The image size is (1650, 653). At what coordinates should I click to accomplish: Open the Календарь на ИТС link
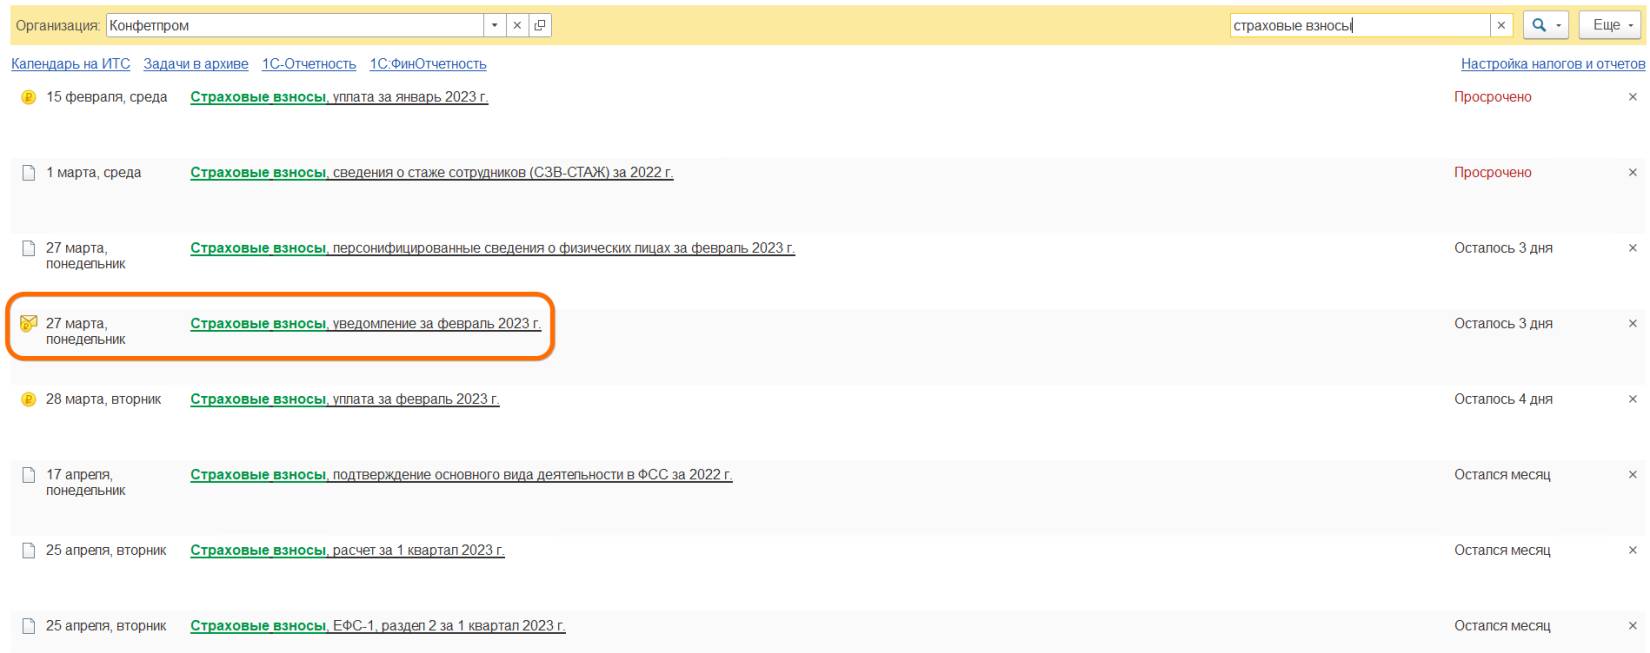[70, 64]
